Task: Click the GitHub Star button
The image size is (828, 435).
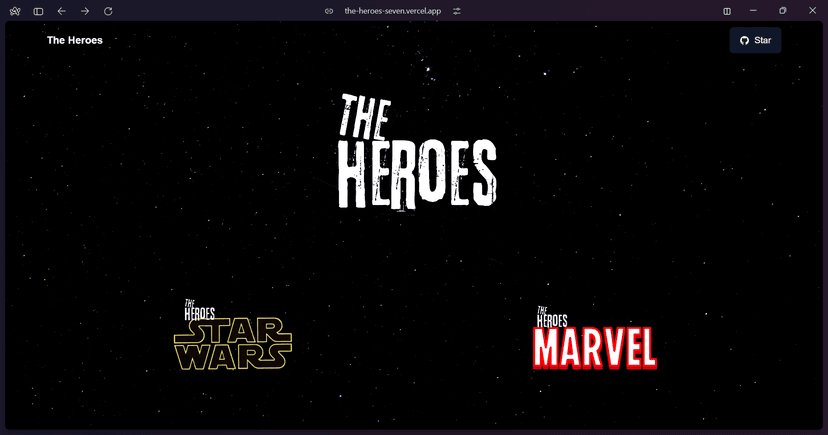Action: [x=755, y=40]
